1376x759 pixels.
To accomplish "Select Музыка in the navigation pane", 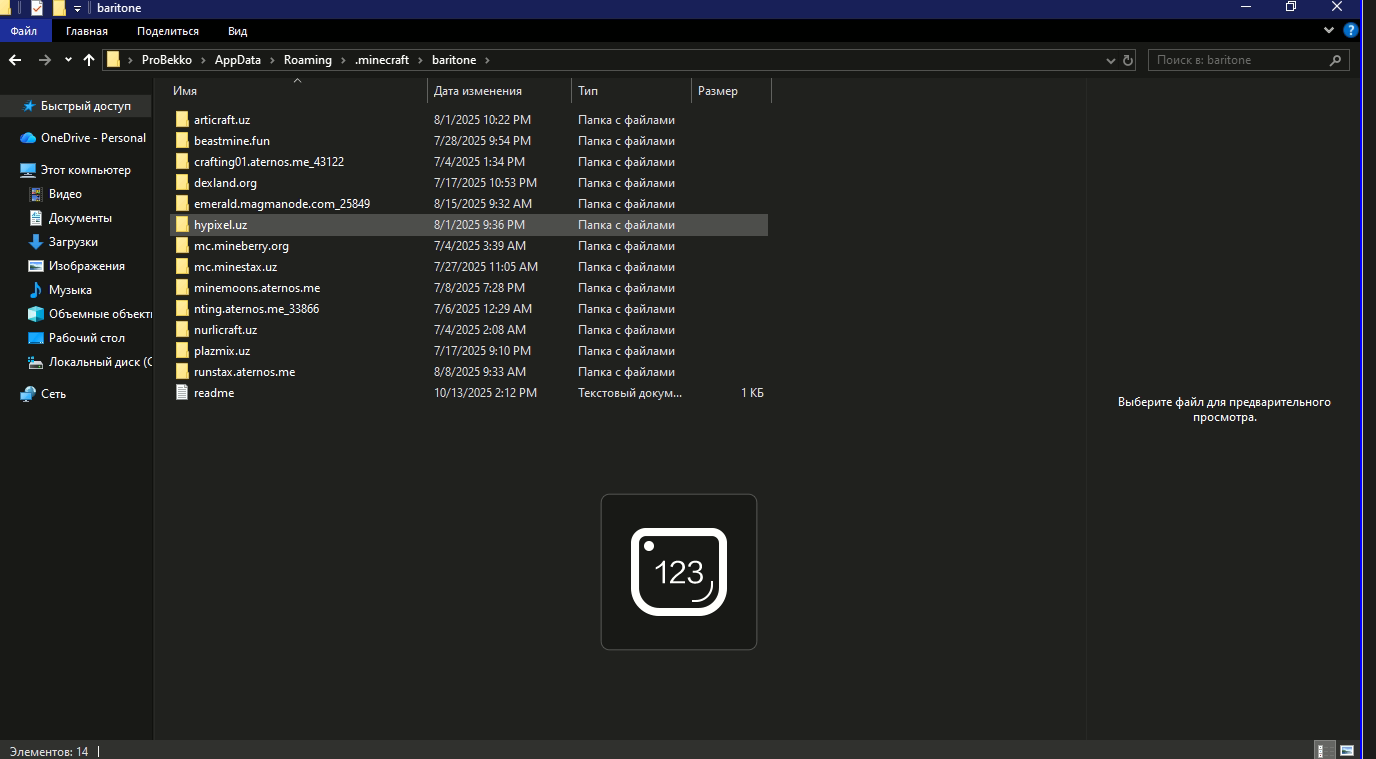I will (70, 290).
